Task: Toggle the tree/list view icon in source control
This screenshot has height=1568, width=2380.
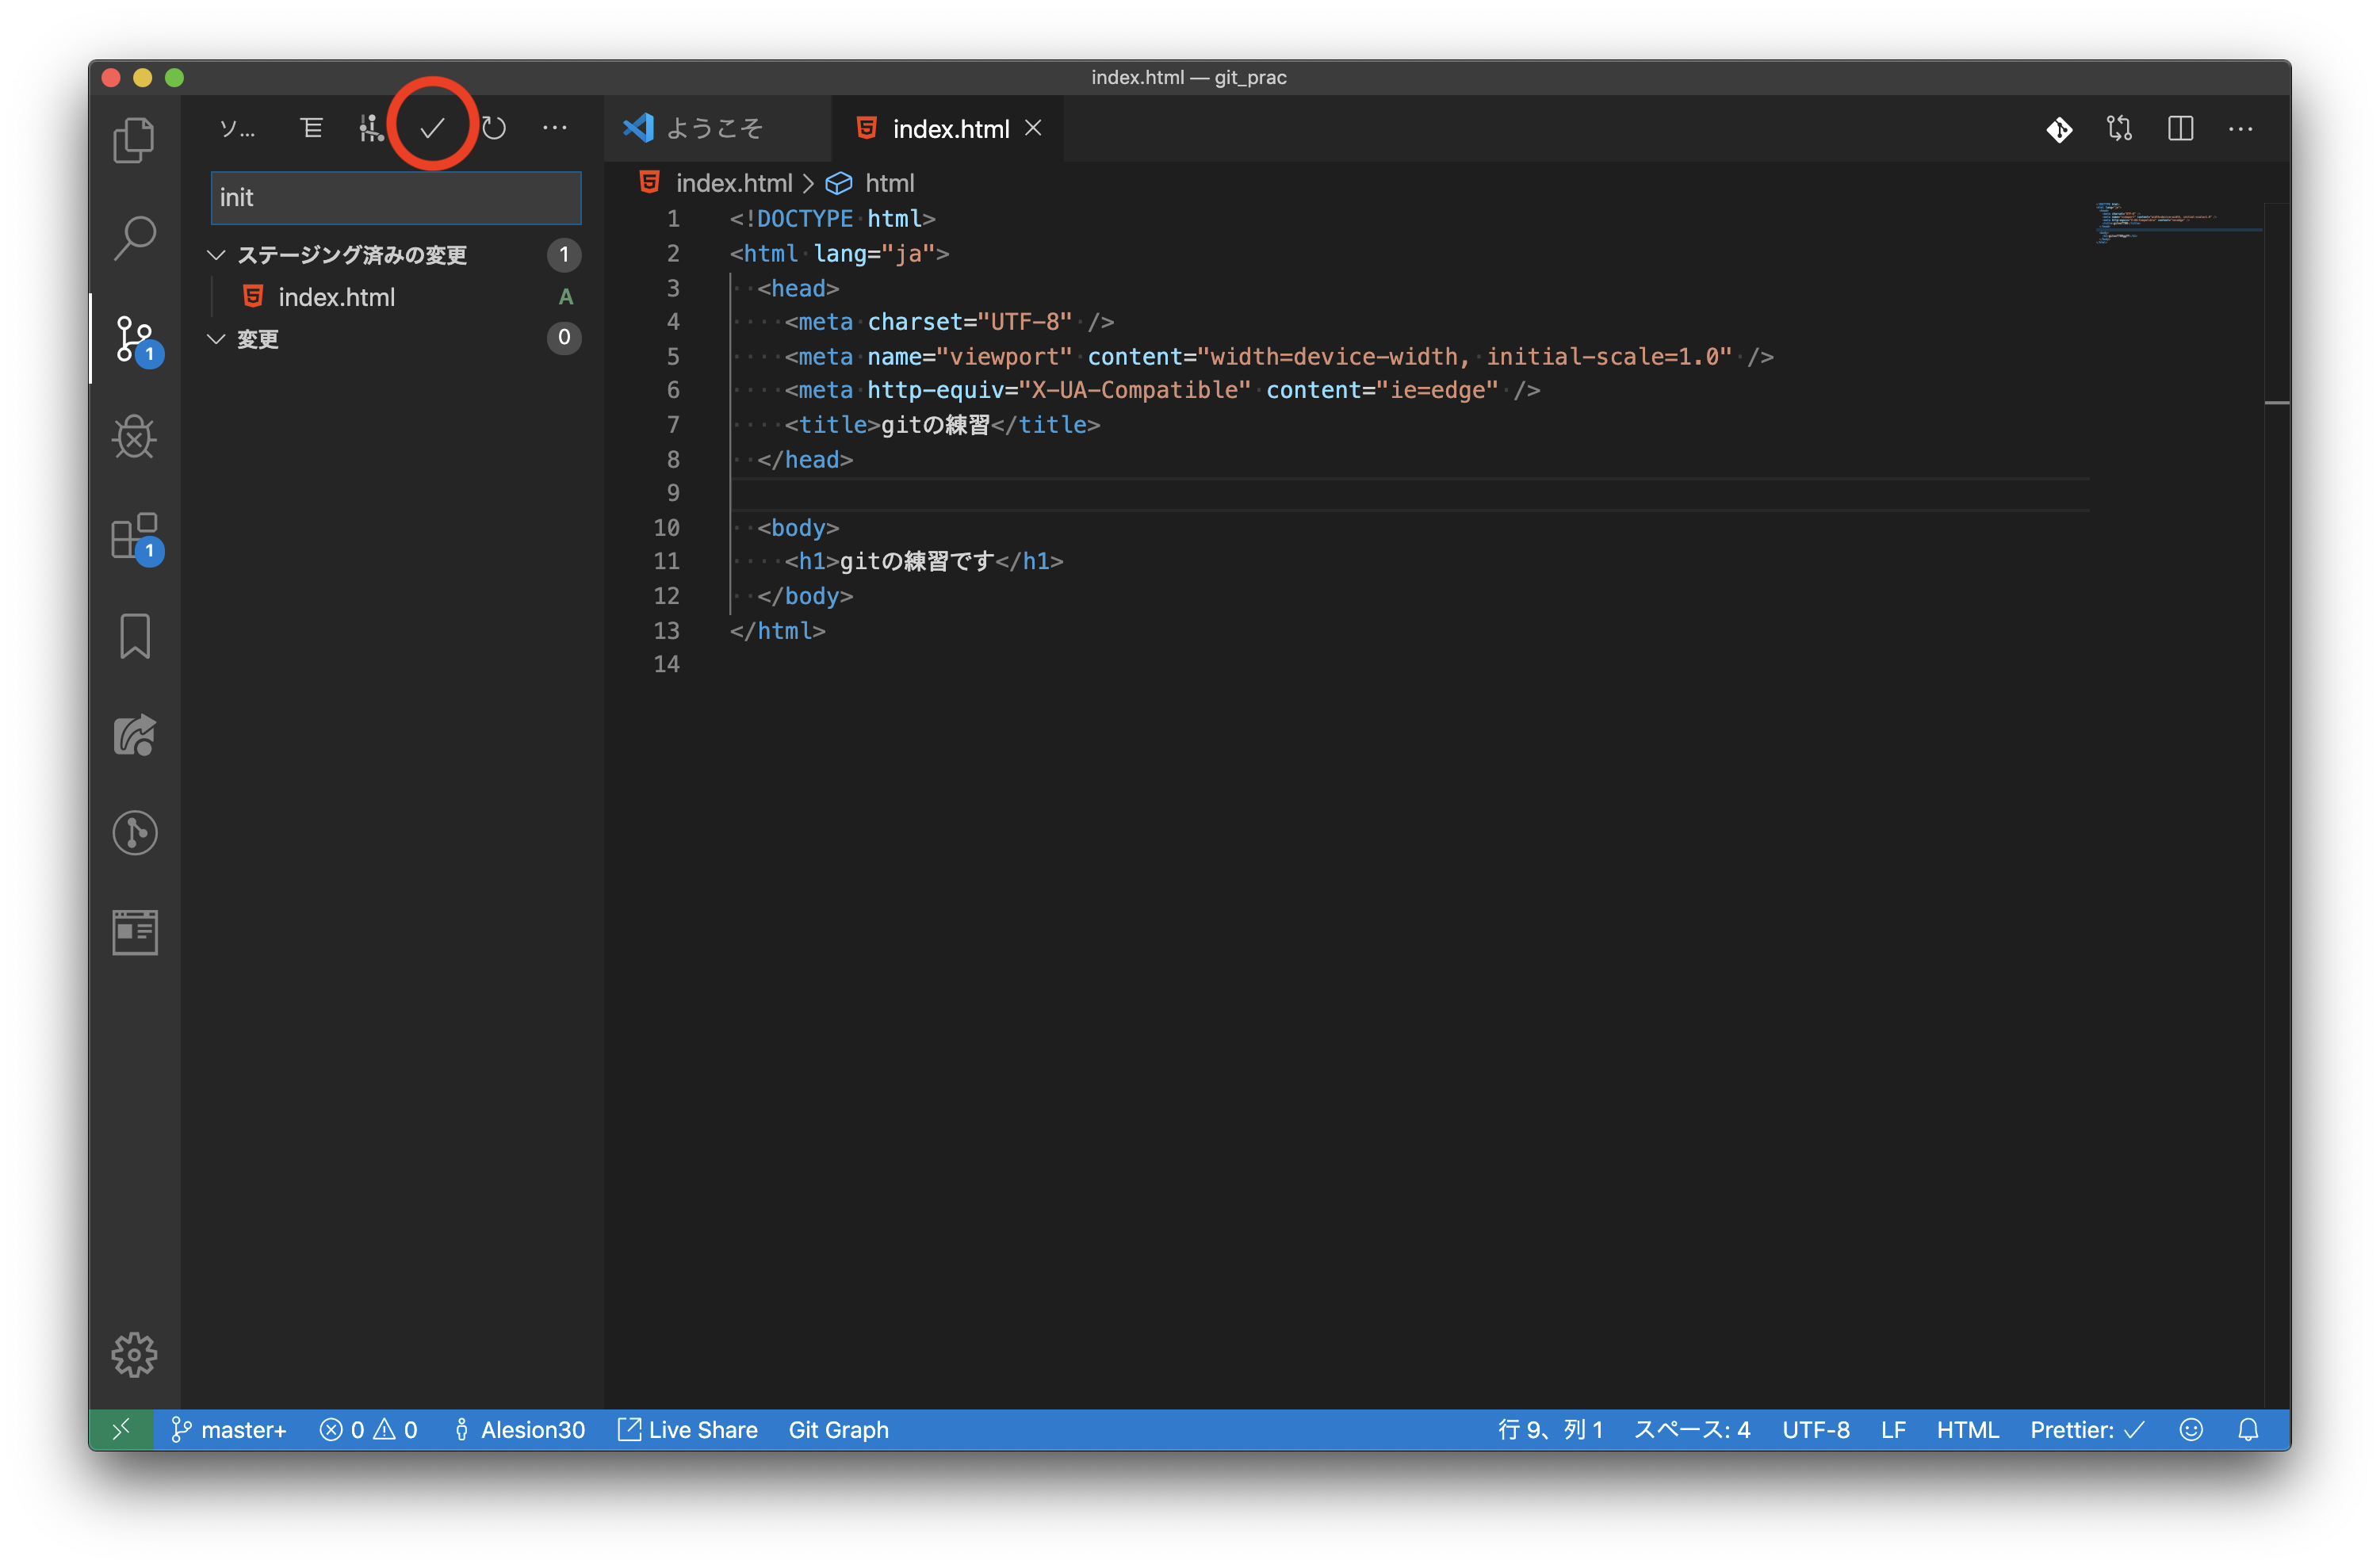Action: point(312,128)
